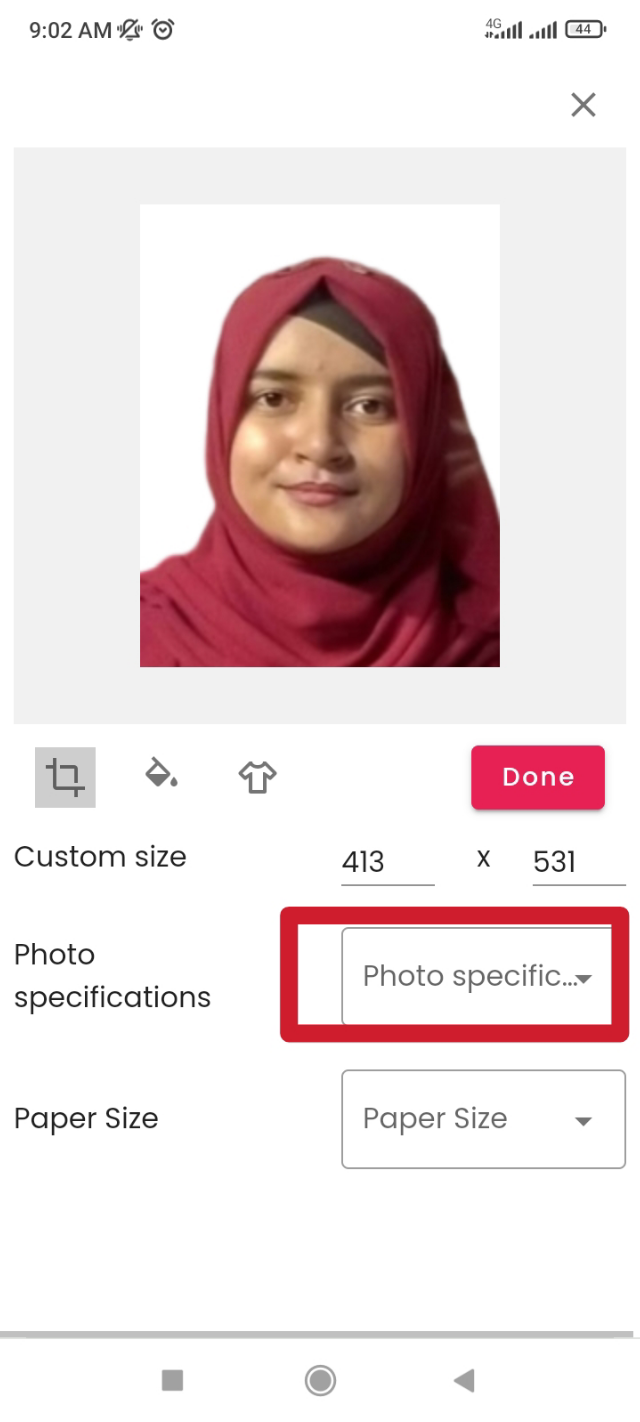Edit the custom height field showing 531

tap(578, 862)
